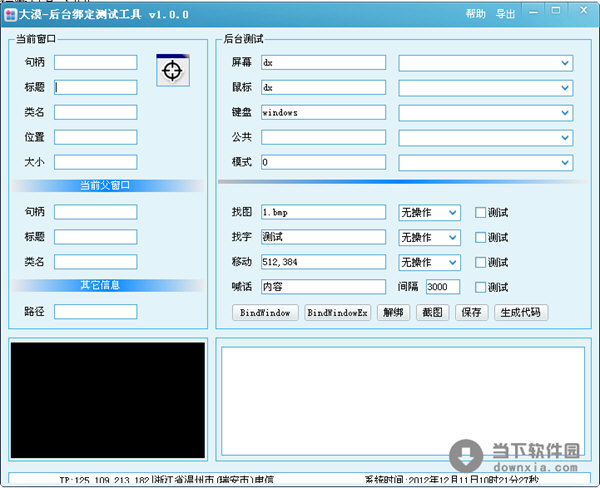Screen dimensions: 600x488
Task: Click the 模式 field containing 0
Action: tap(323, 162)
